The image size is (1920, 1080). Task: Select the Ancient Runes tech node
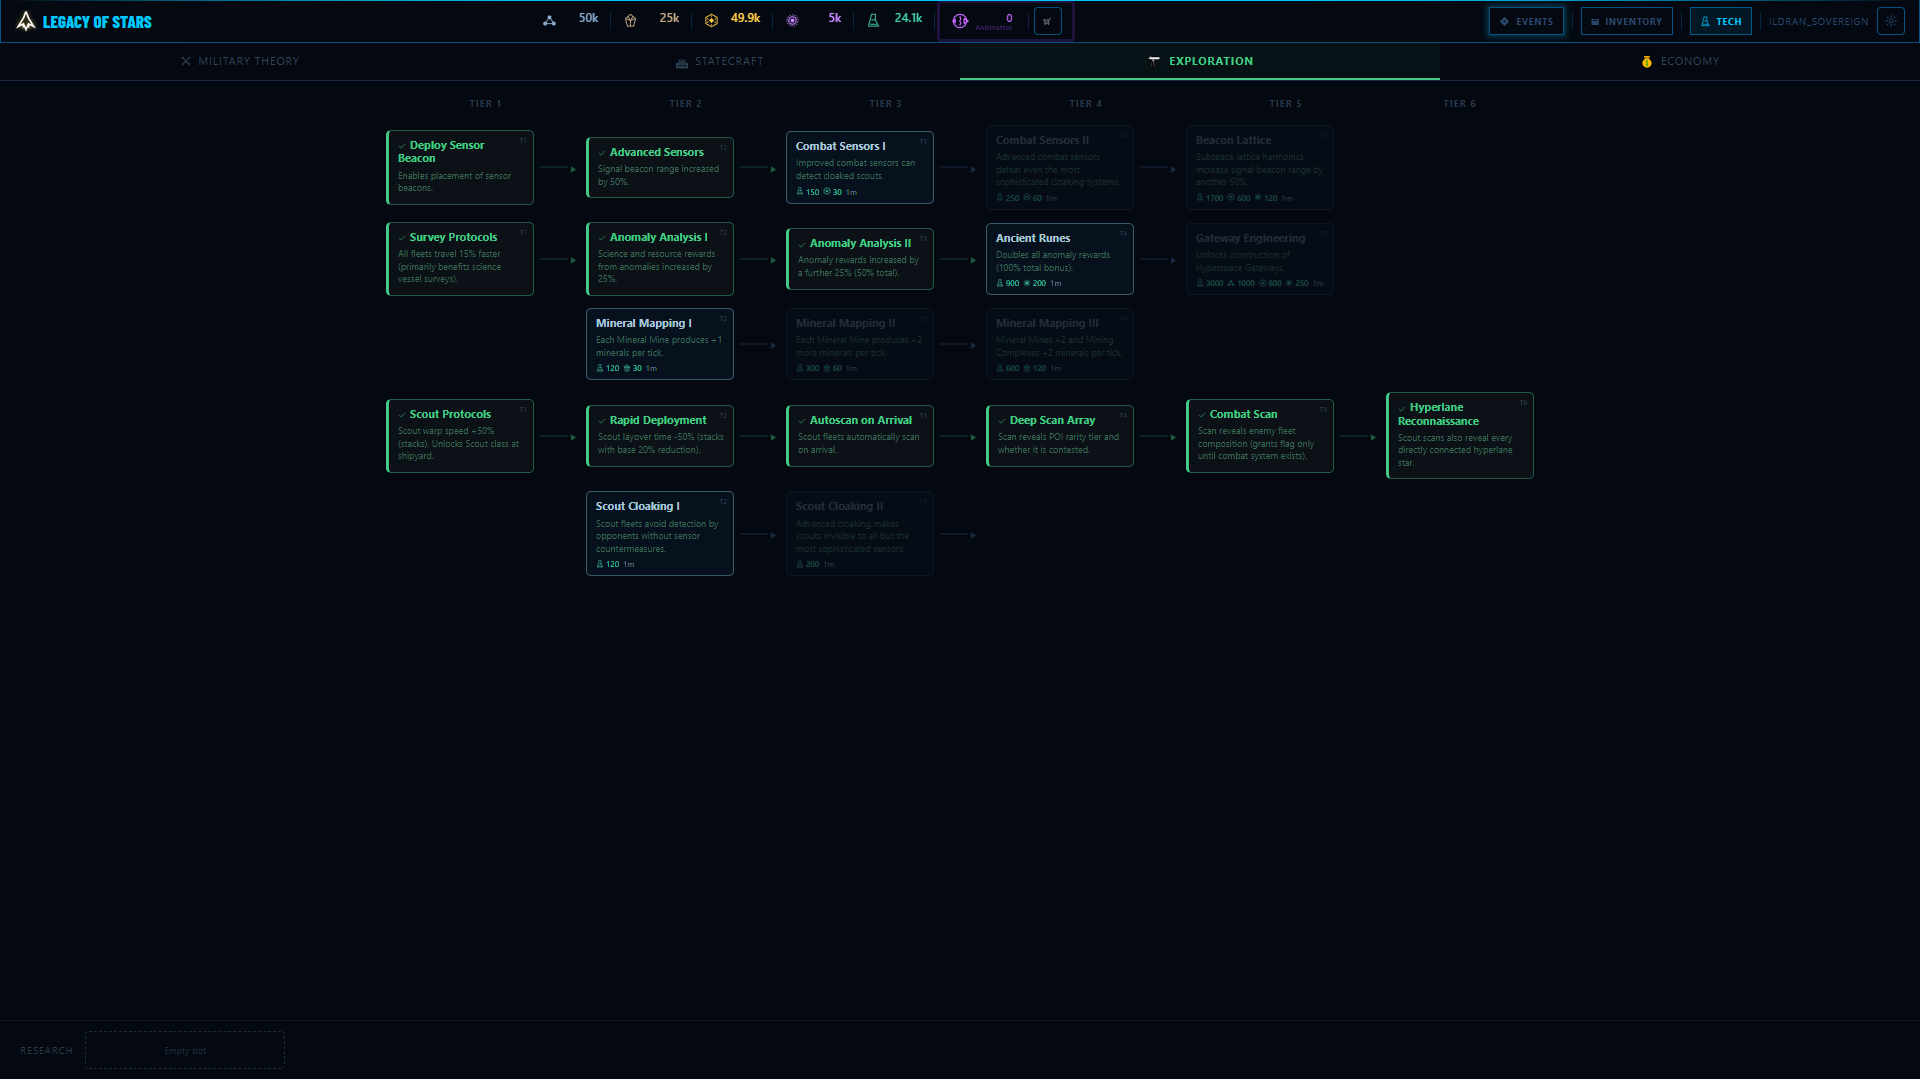[1060, 259]
